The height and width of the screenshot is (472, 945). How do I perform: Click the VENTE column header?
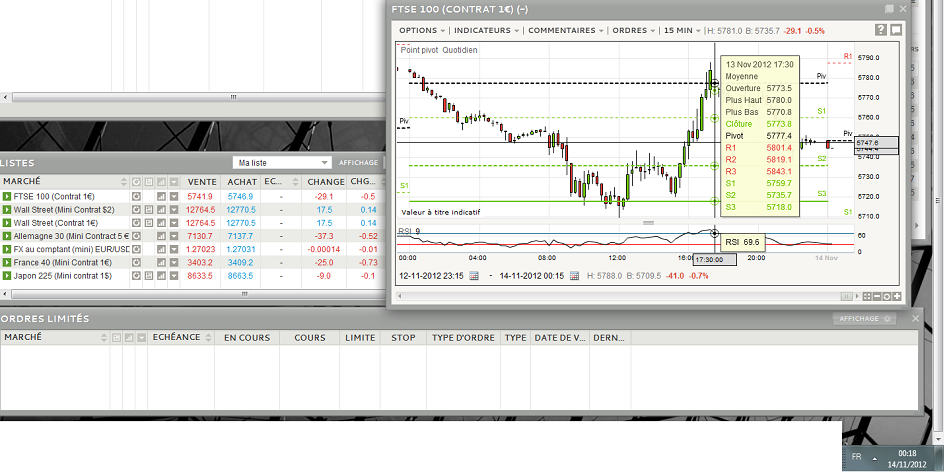pyautogui.click(x=202, y=181)
